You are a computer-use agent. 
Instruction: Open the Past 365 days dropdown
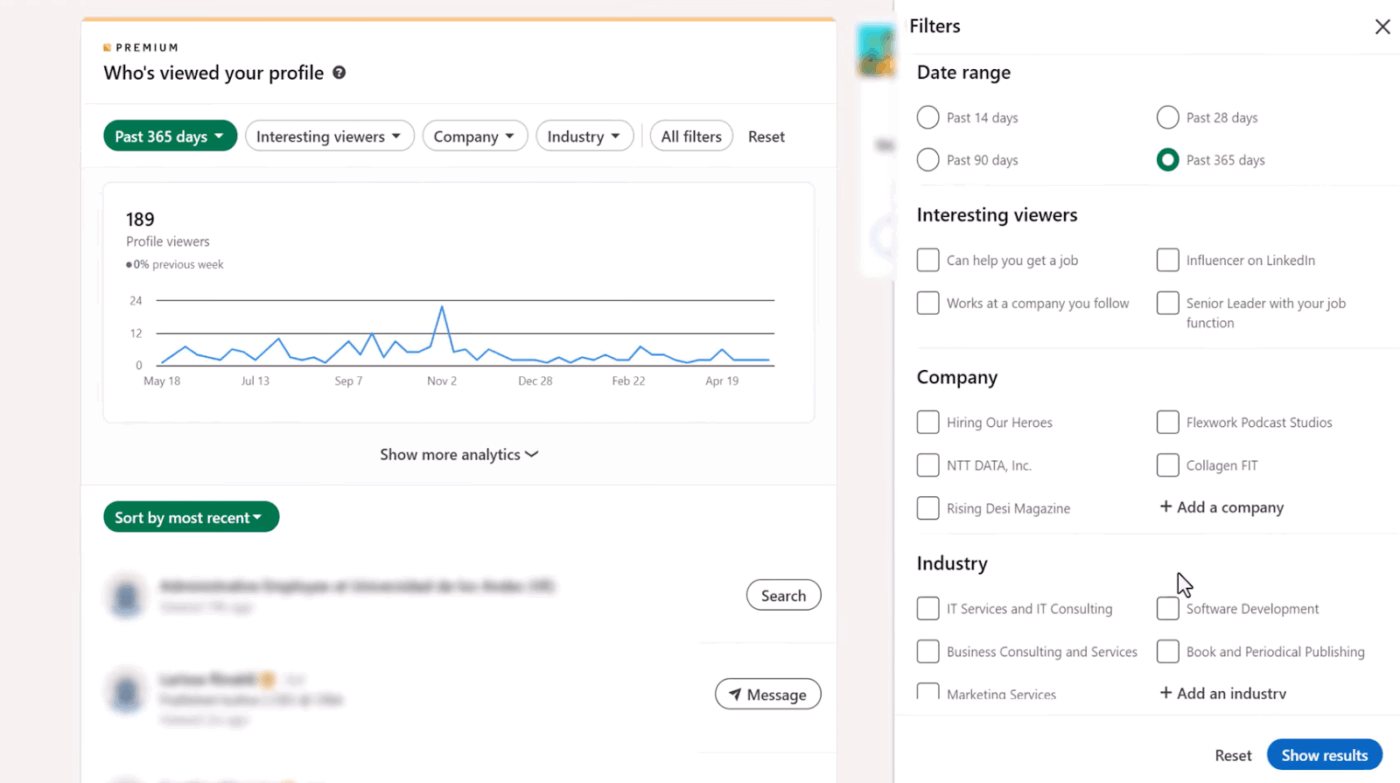pos(169,136)
